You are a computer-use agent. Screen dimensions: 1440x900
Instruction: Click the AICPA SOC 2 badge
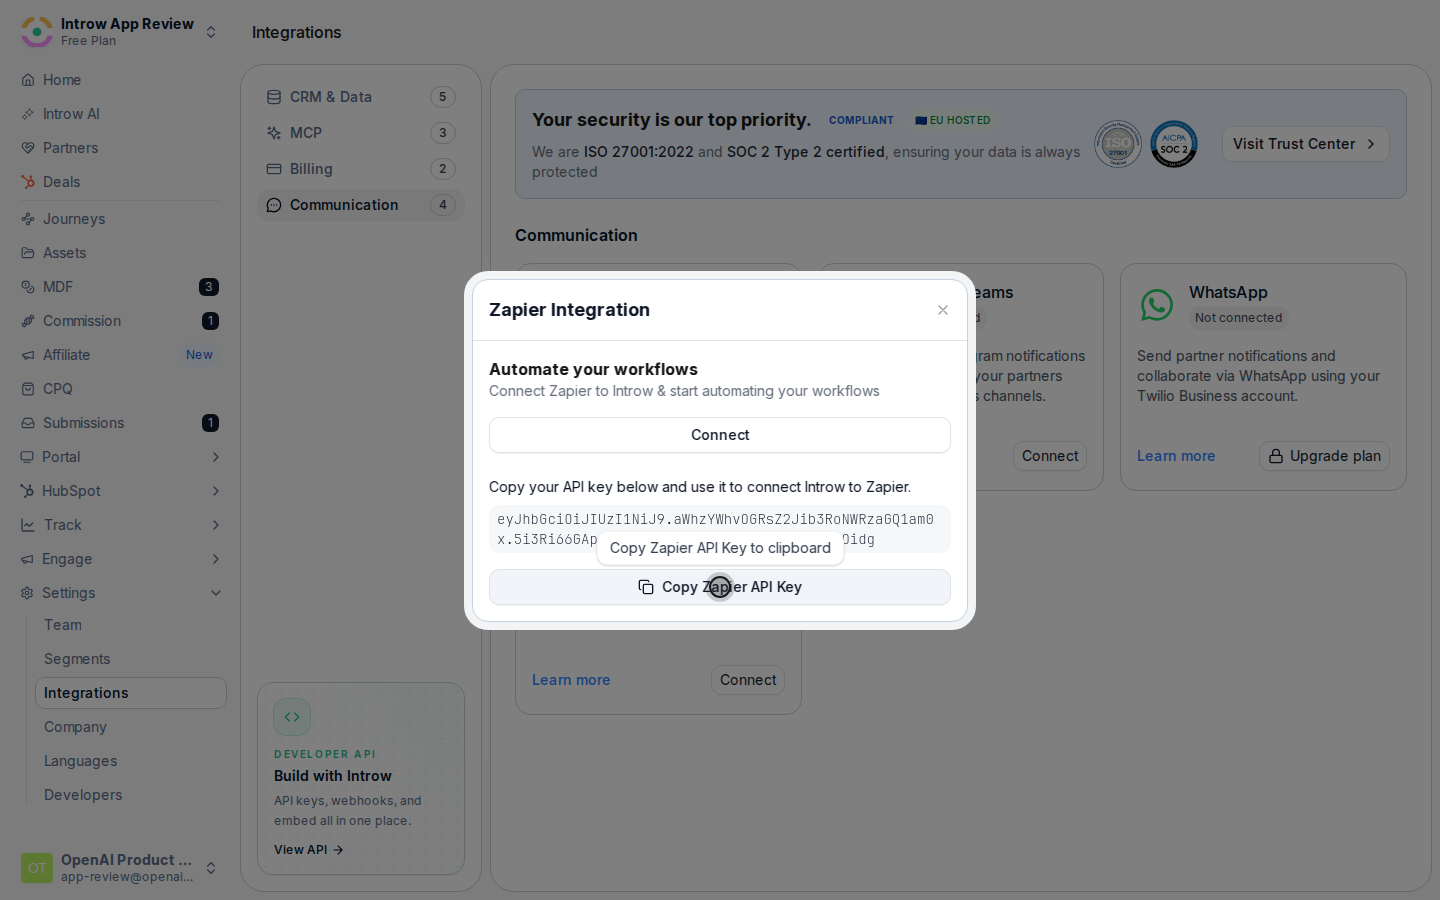[1174, 144]
